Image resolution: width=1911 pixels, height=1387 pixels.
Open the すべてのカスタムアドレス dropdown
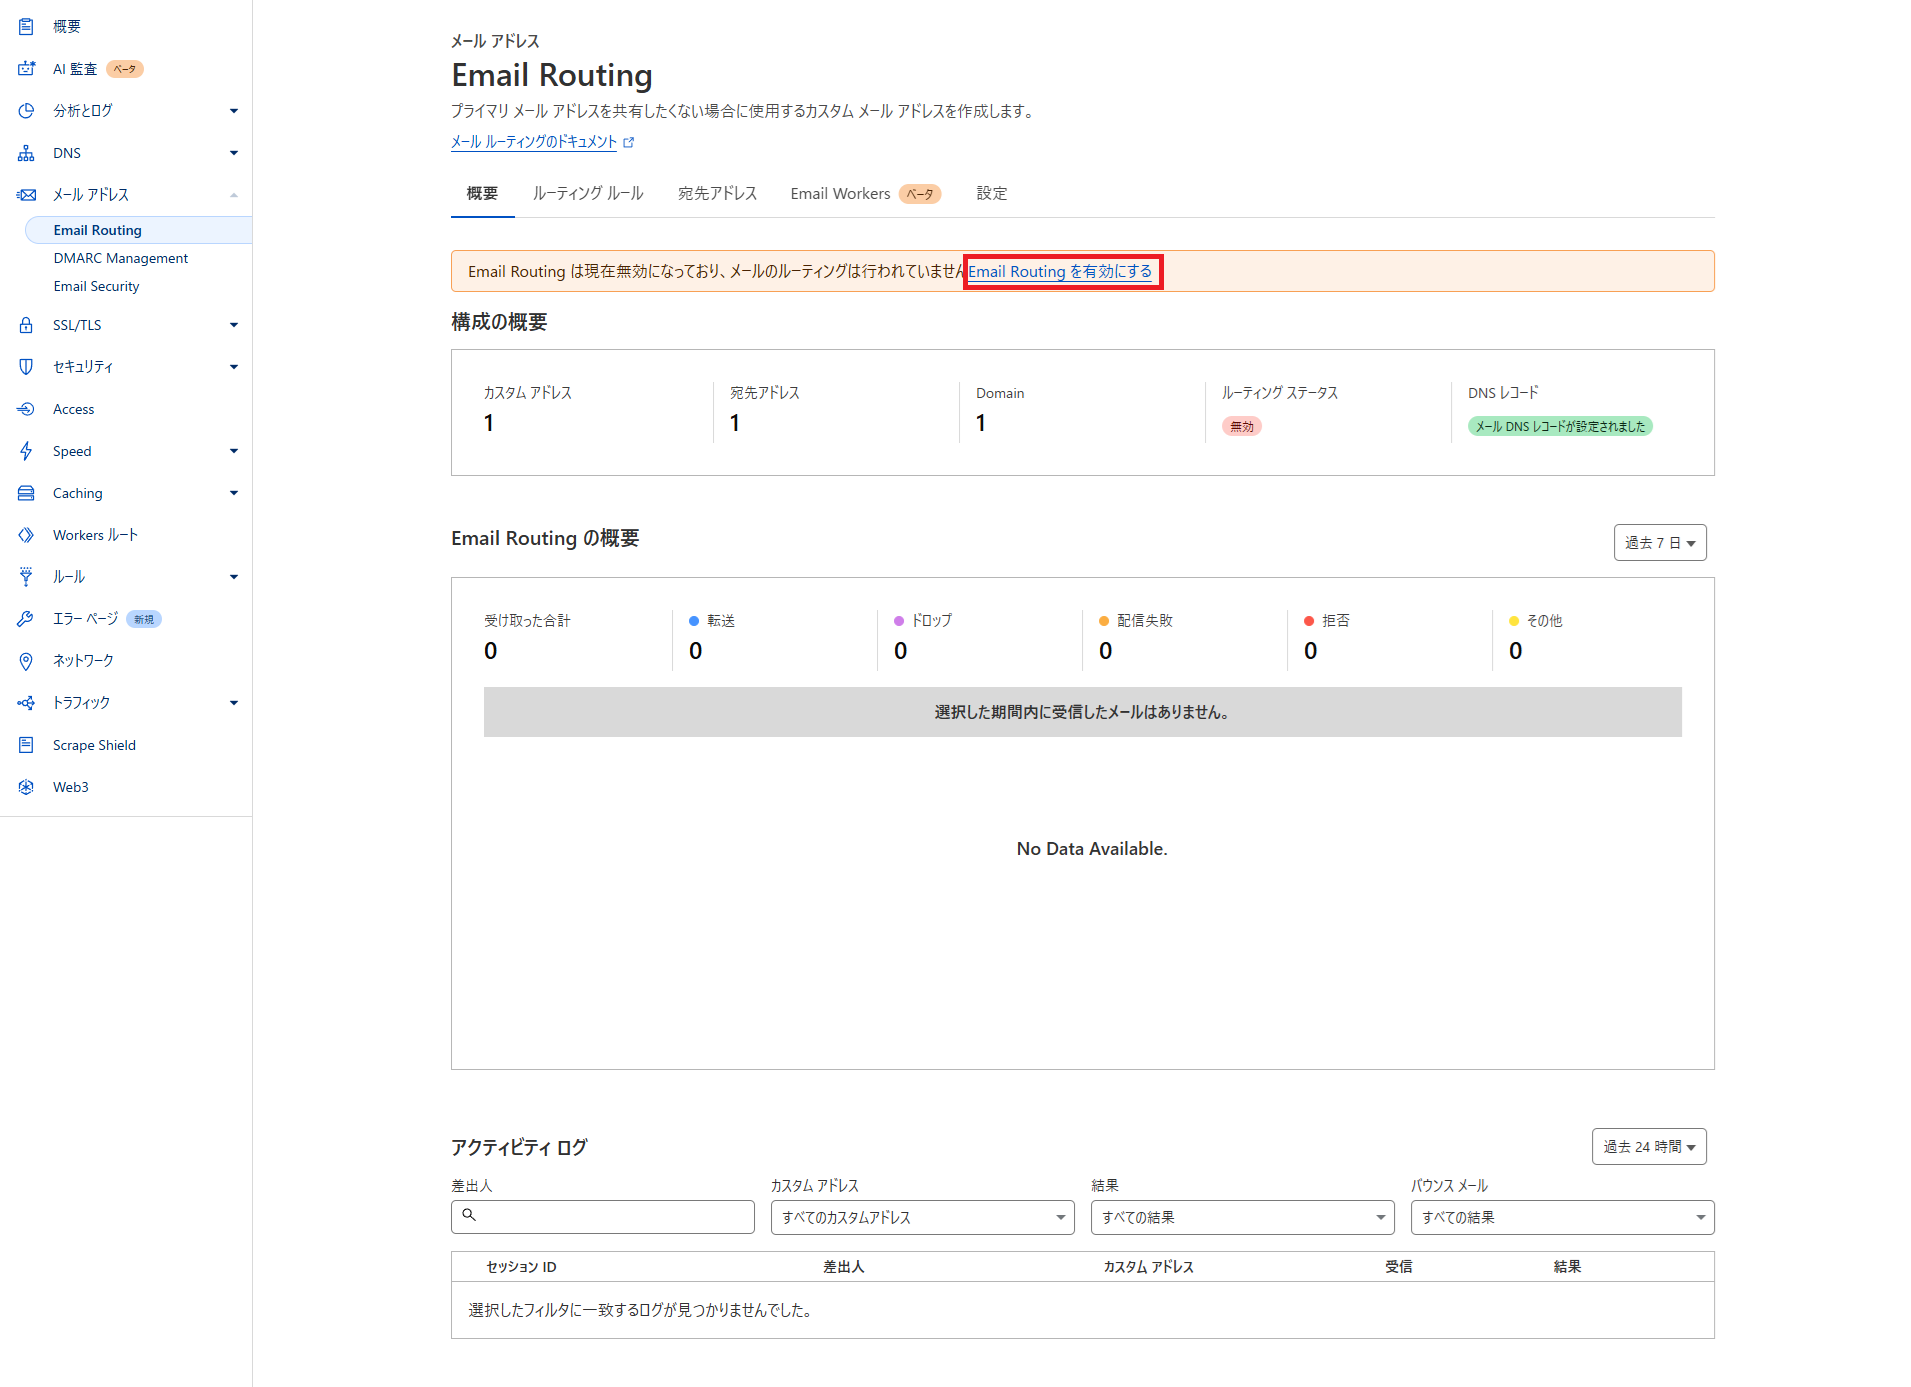coord(922,1218)
